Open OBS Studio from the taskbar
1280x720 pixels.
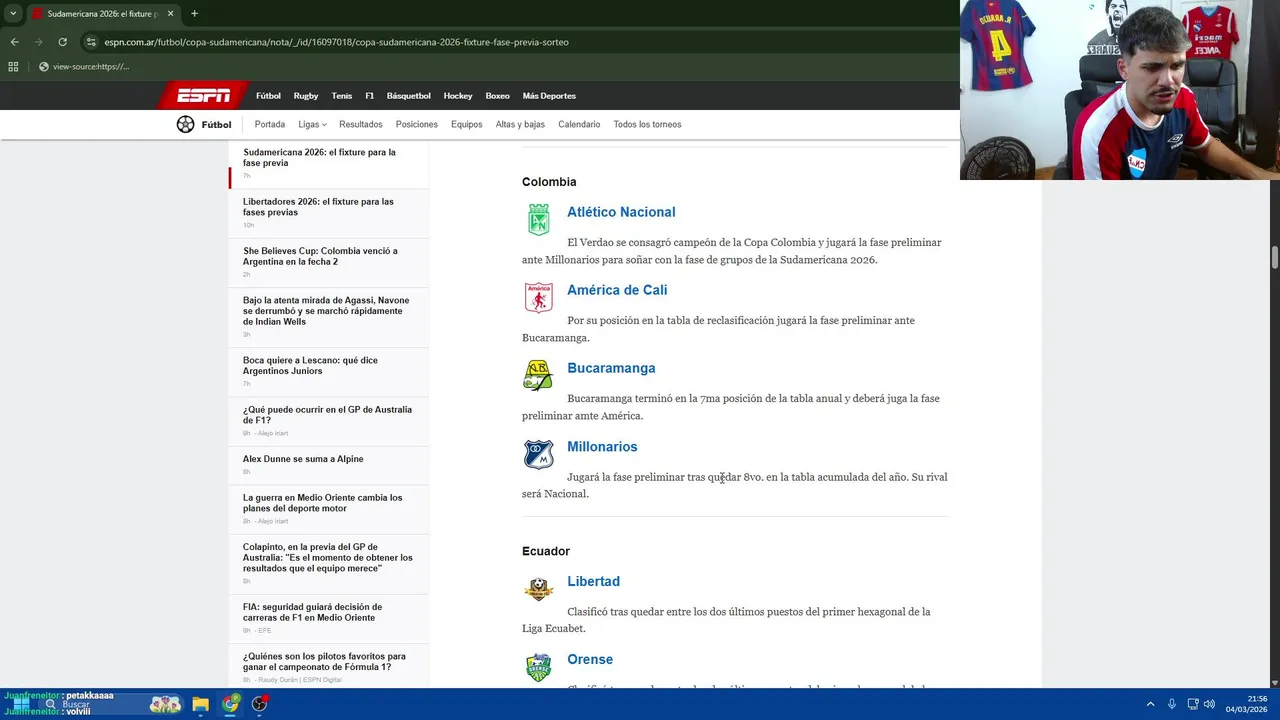pos(260,704)
